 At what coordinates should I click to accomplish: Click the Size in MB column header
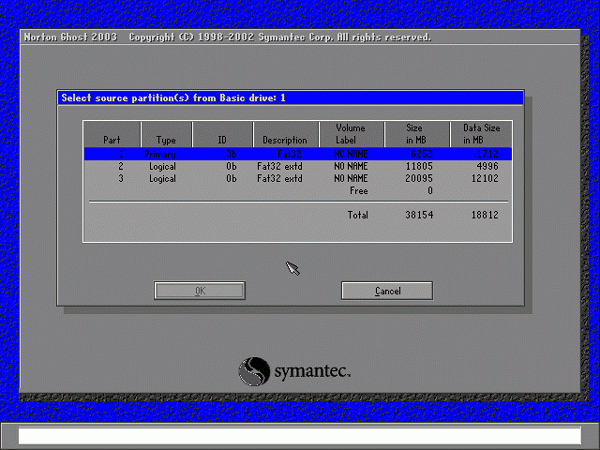[x=416, y=134]
